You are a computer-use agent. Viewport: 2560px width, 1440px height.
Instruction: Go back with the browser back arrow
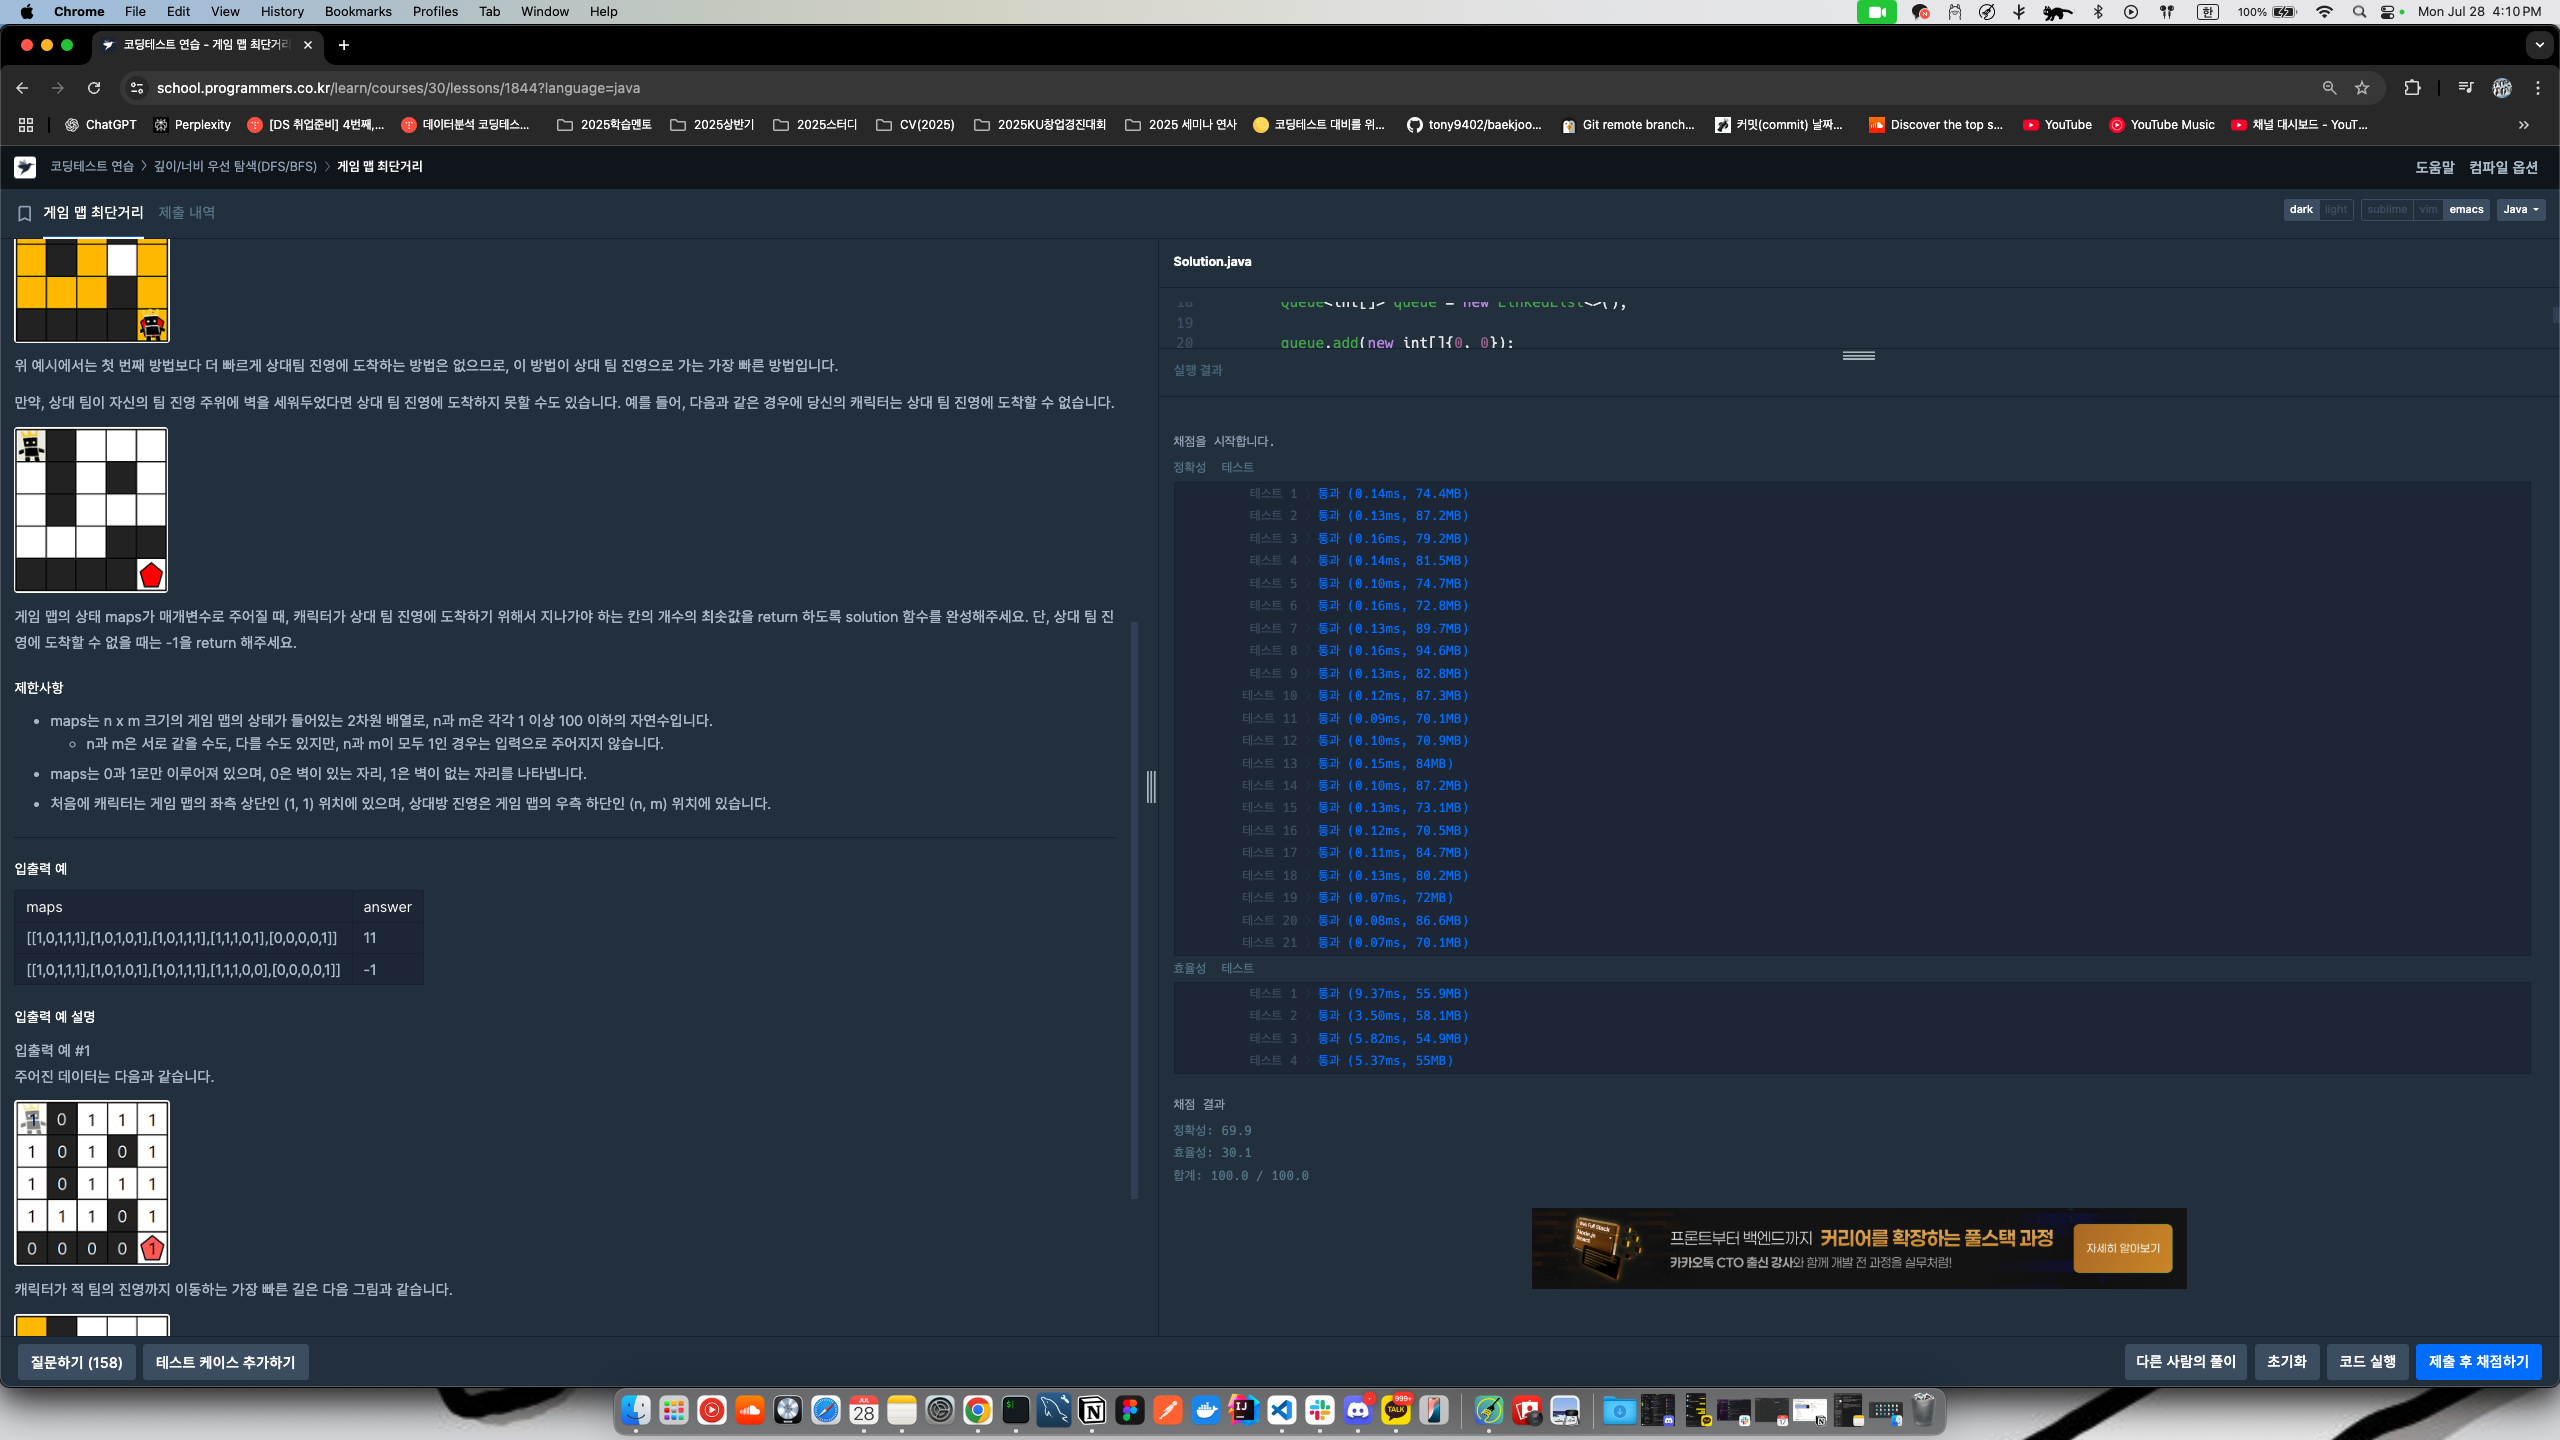point(22,88)
